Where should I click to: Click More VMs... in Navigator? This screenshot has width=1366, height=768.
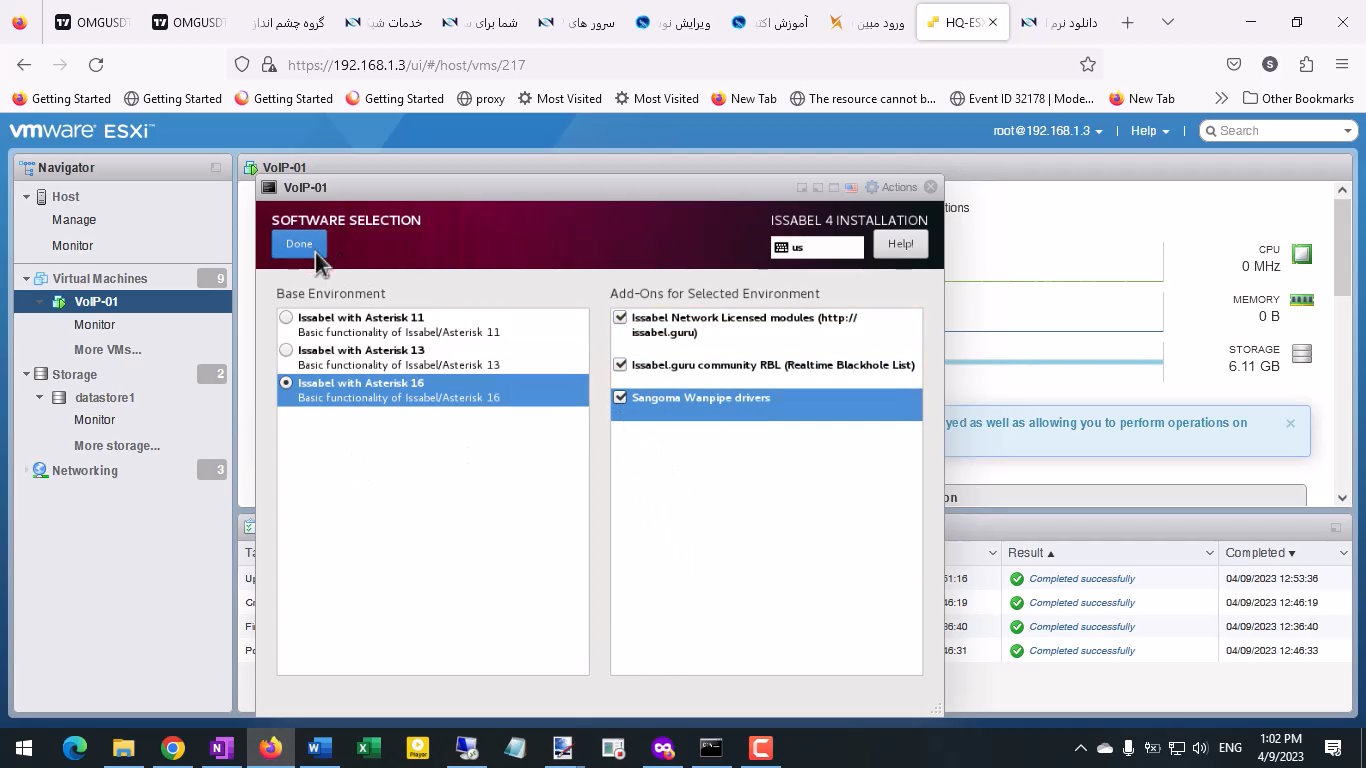click(x=107, y=350)
